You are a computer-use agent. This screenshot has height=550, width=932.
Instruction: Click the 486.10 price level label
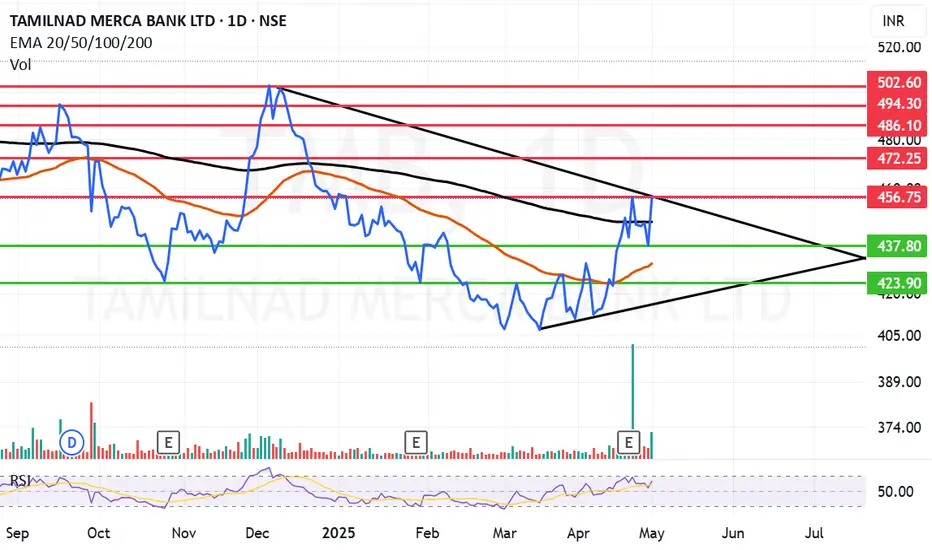tap(897, 125)
